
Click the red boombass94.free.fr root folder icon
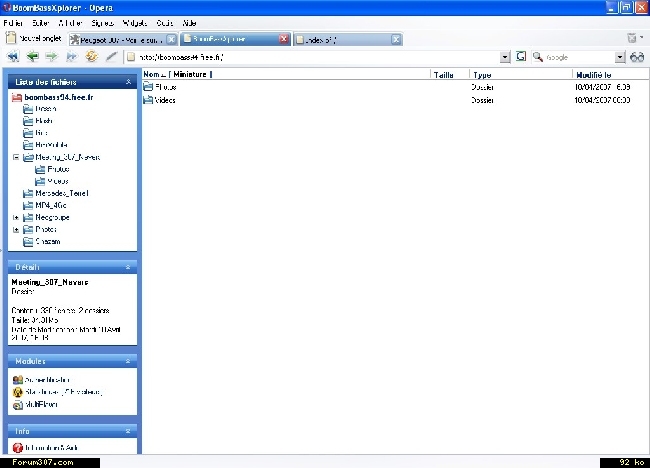17,97
